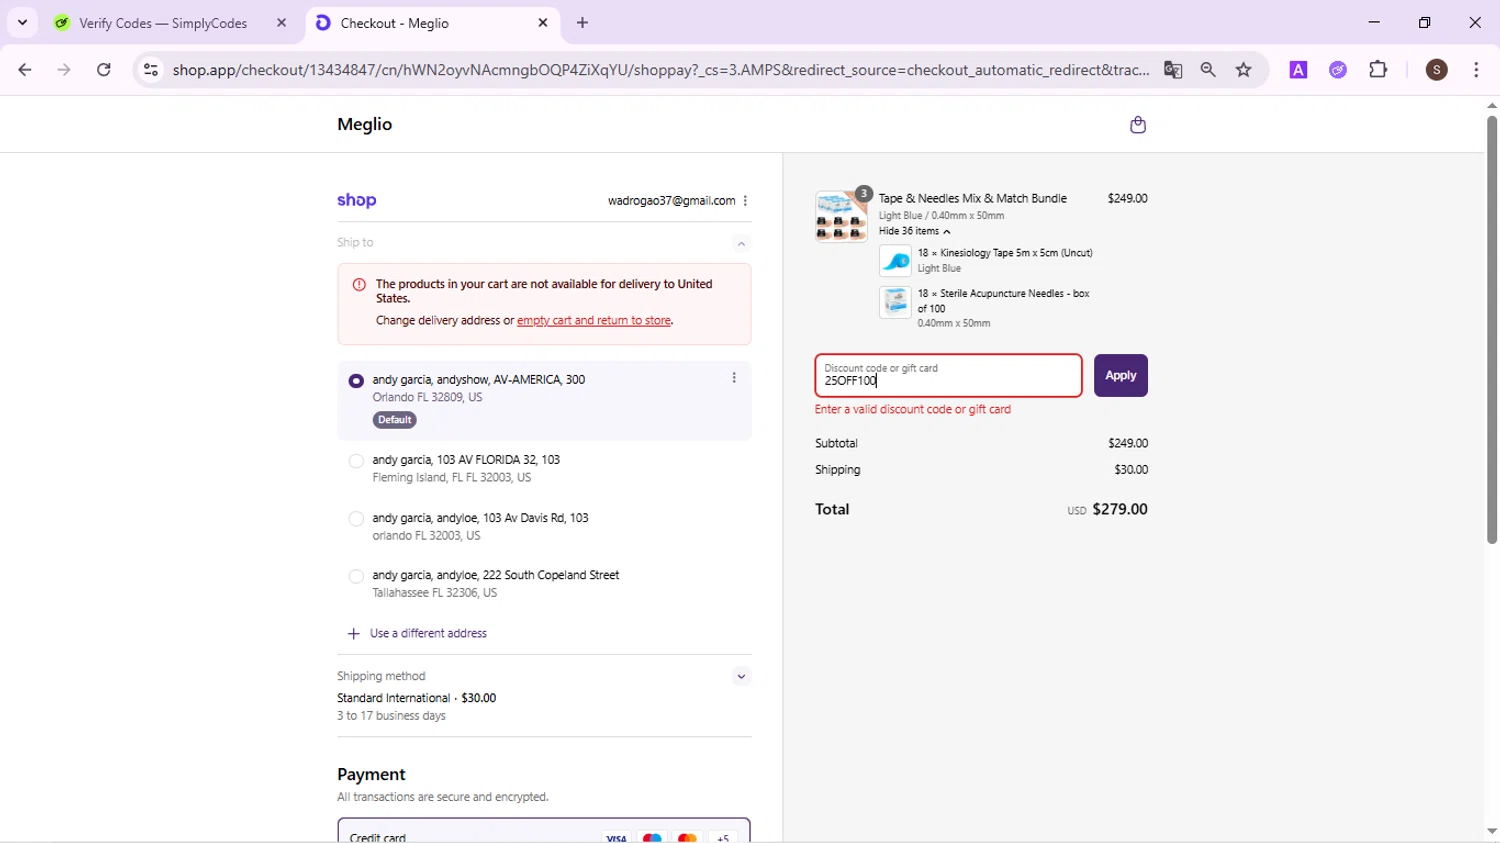Click the browser back arrow
1500x843 pixels.
point(25,70)
